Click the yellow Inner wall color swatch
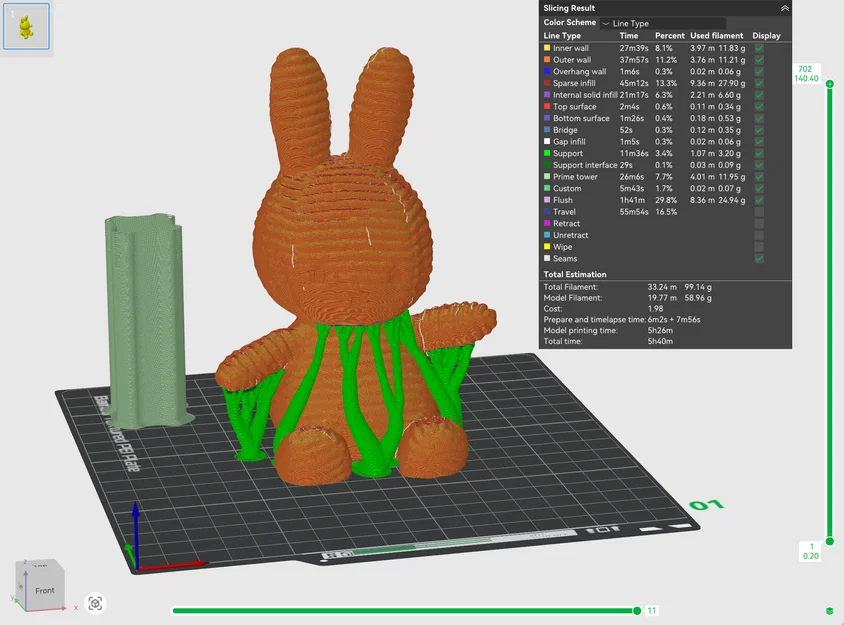The image size is (844, 625). tap(546, 48)
